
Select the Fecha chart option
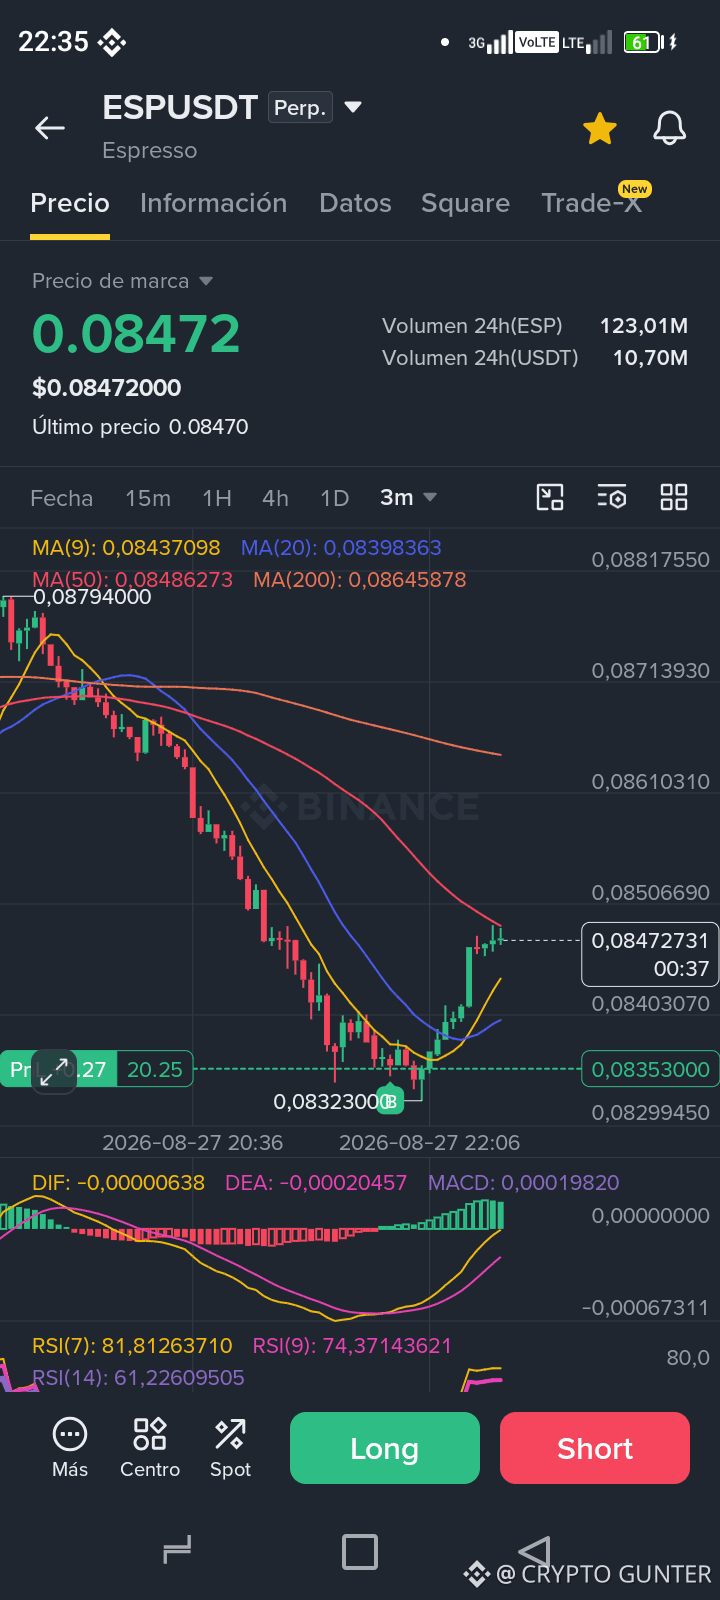tap(62, 498)
